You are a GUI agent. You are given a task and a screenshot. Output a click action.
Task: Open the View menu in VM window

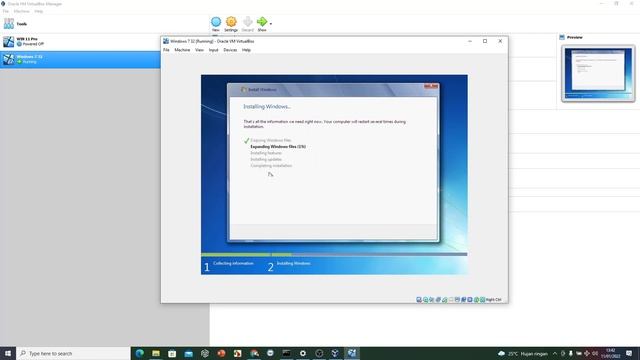tap(199, 50)
